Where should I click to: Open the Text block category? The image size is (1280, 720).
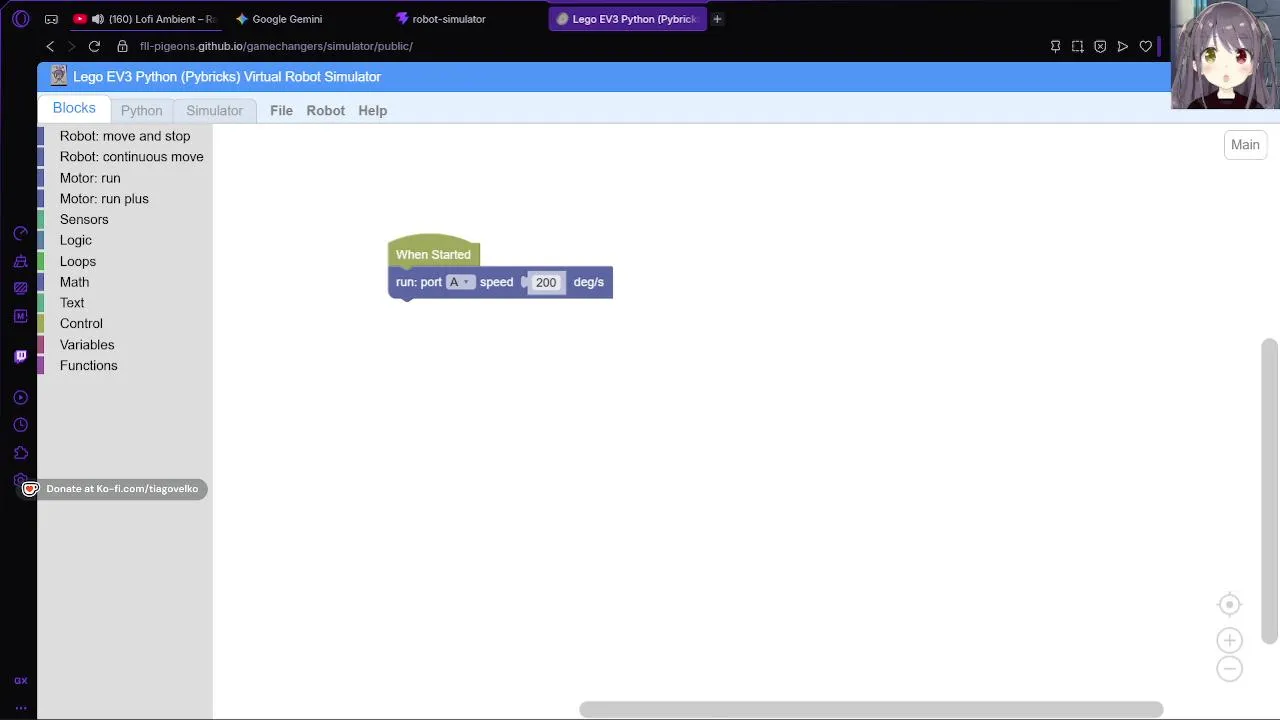pos(125,303)
